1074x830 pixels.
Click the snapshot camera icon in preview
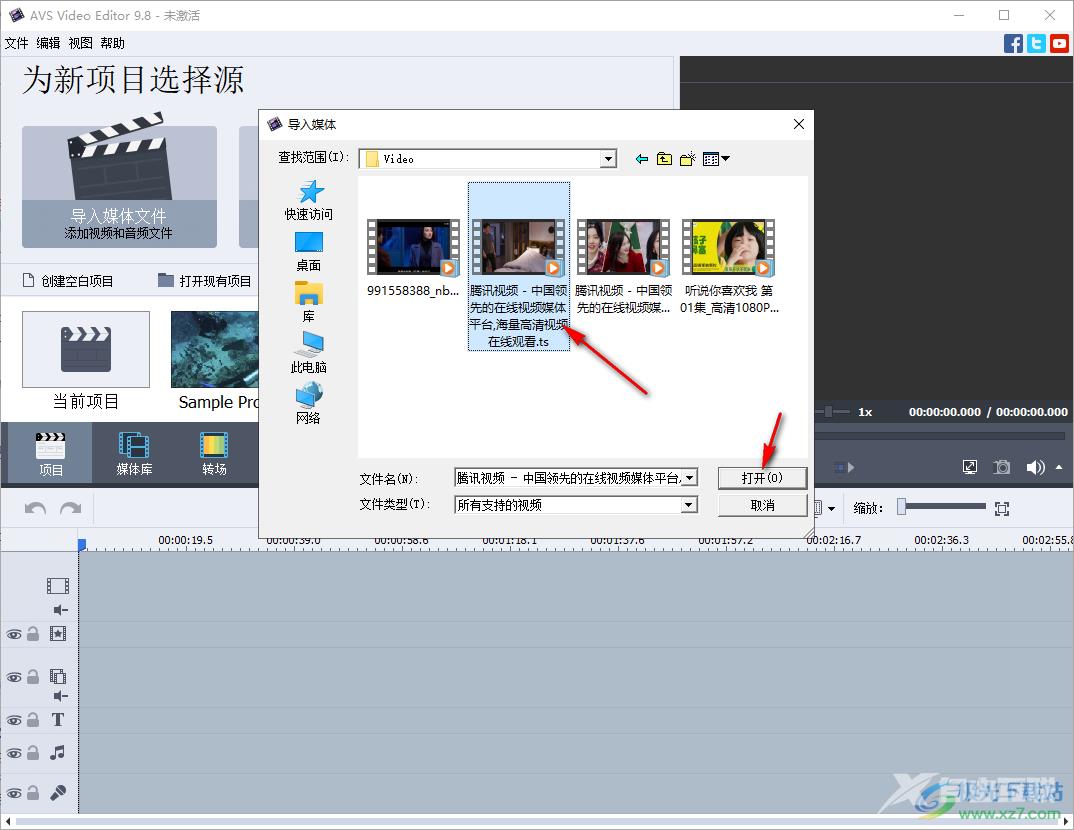click(x=1002, y=467)
